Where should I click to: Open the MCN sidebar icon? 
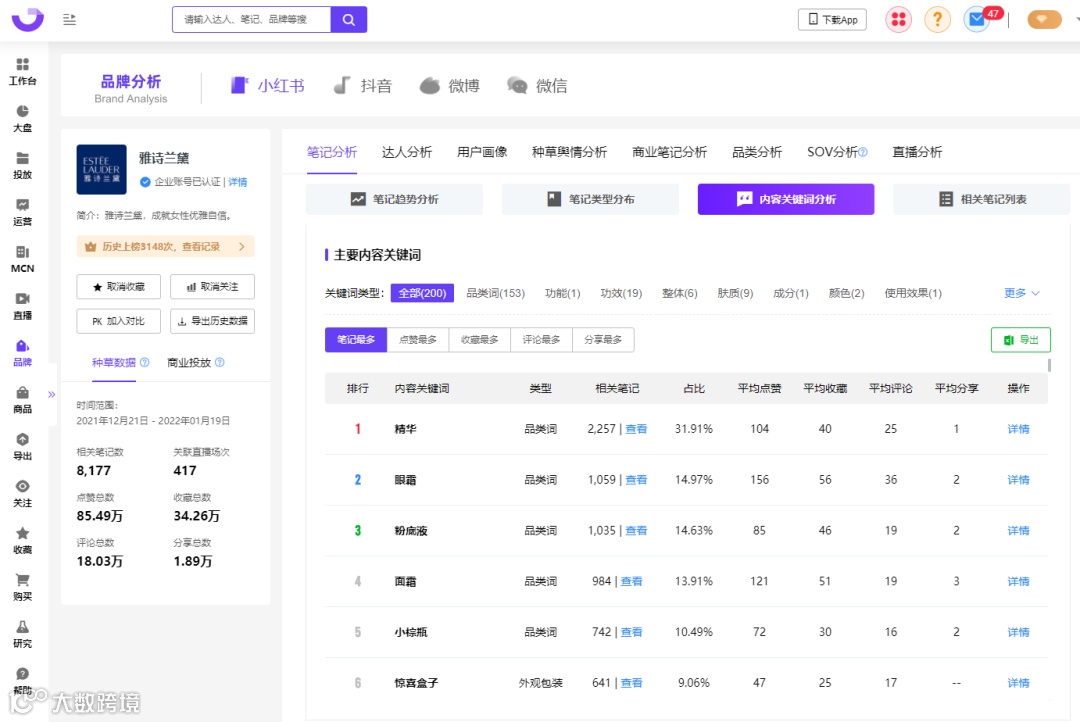[22, 259]
